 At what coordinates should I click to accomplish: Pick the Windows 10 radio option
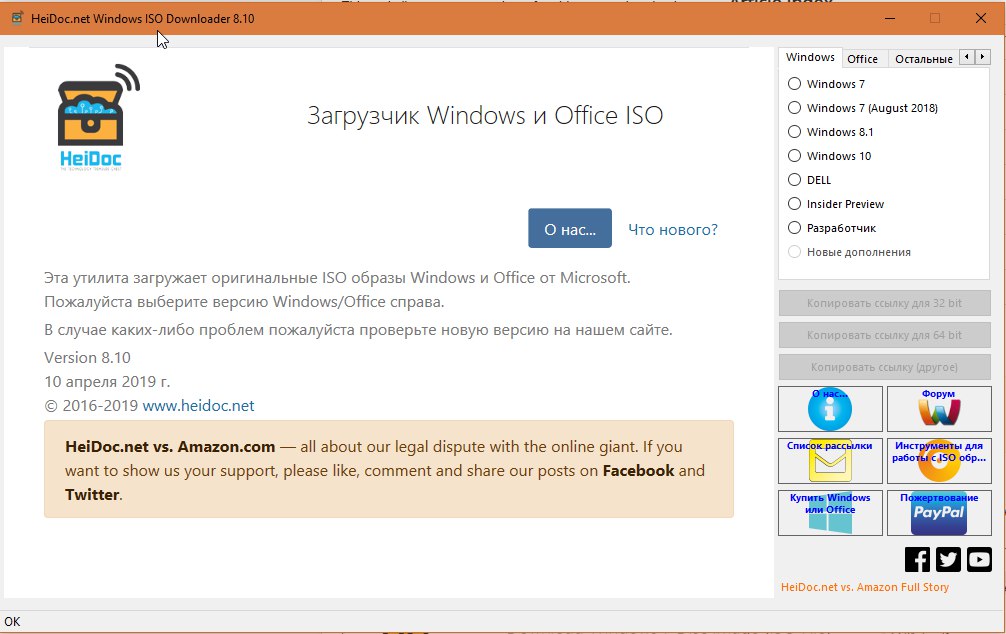tap(794, 156)
